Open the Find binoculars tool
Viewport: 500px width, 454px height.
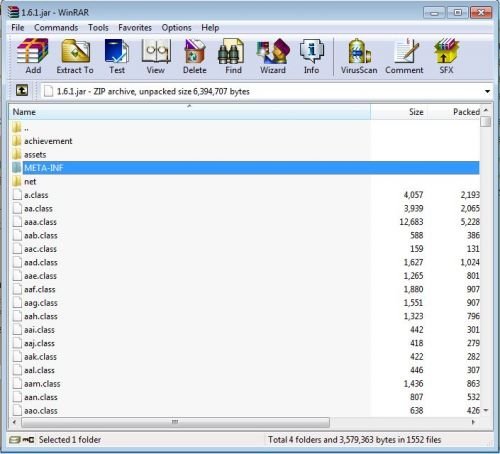233,56
